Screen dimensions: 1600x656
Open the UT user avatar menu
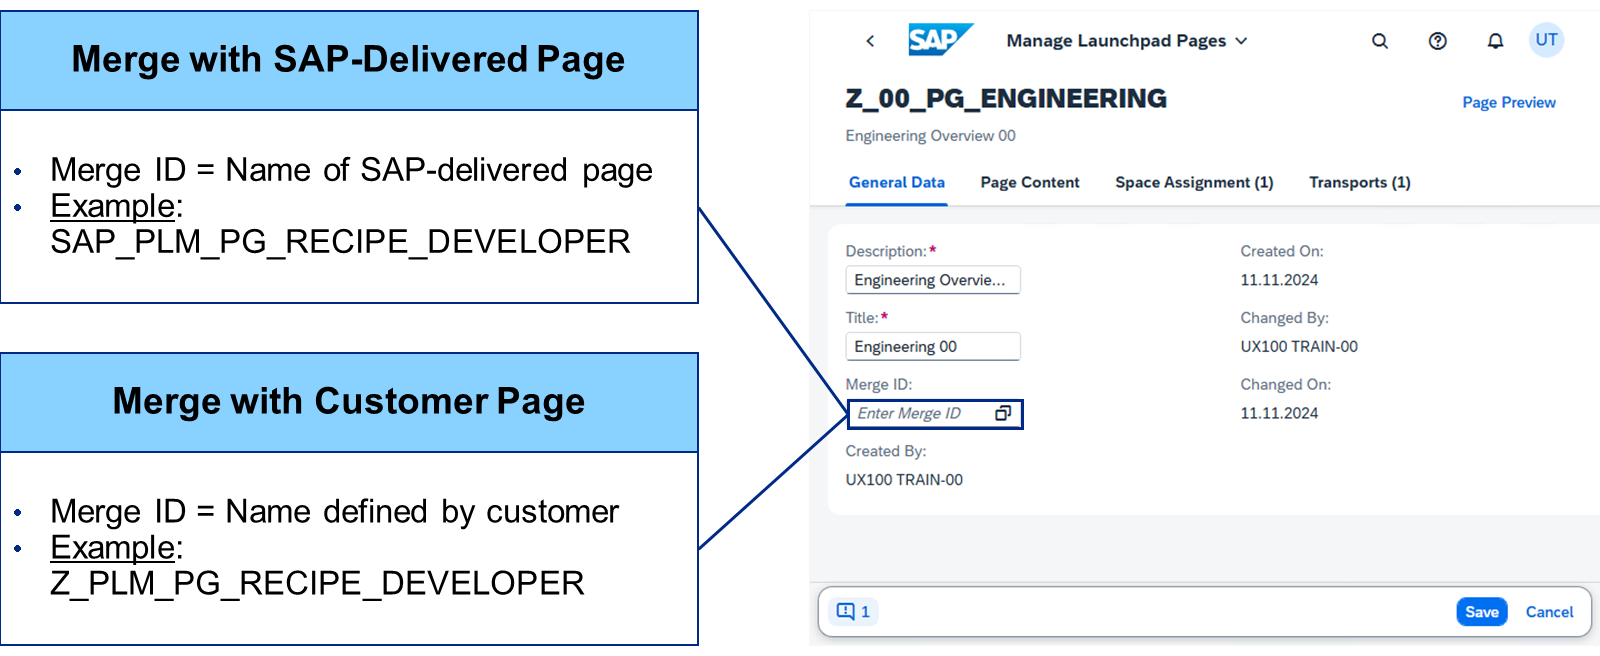point(1546,40)
